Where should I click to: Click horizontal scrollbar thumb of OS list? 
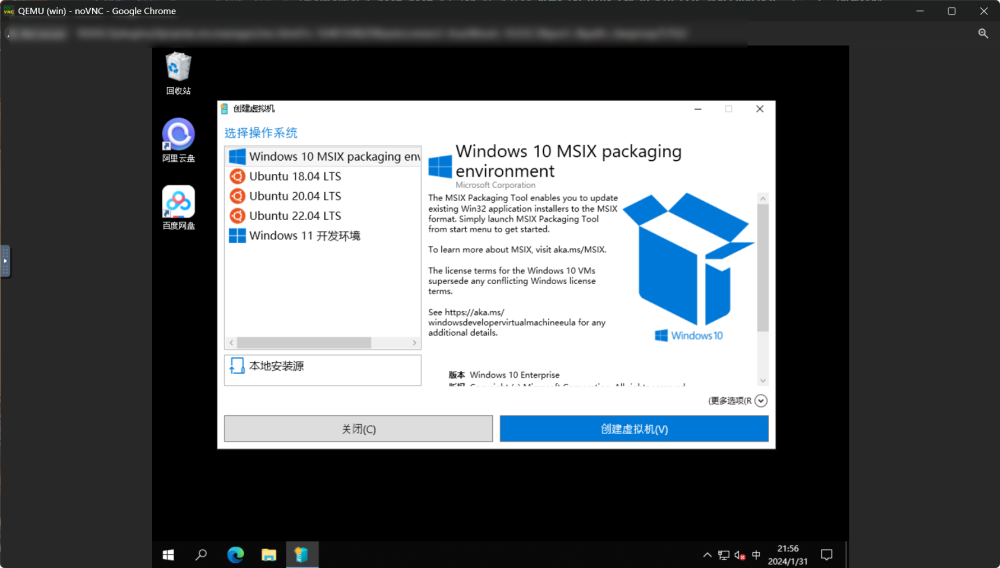(304, 342)
